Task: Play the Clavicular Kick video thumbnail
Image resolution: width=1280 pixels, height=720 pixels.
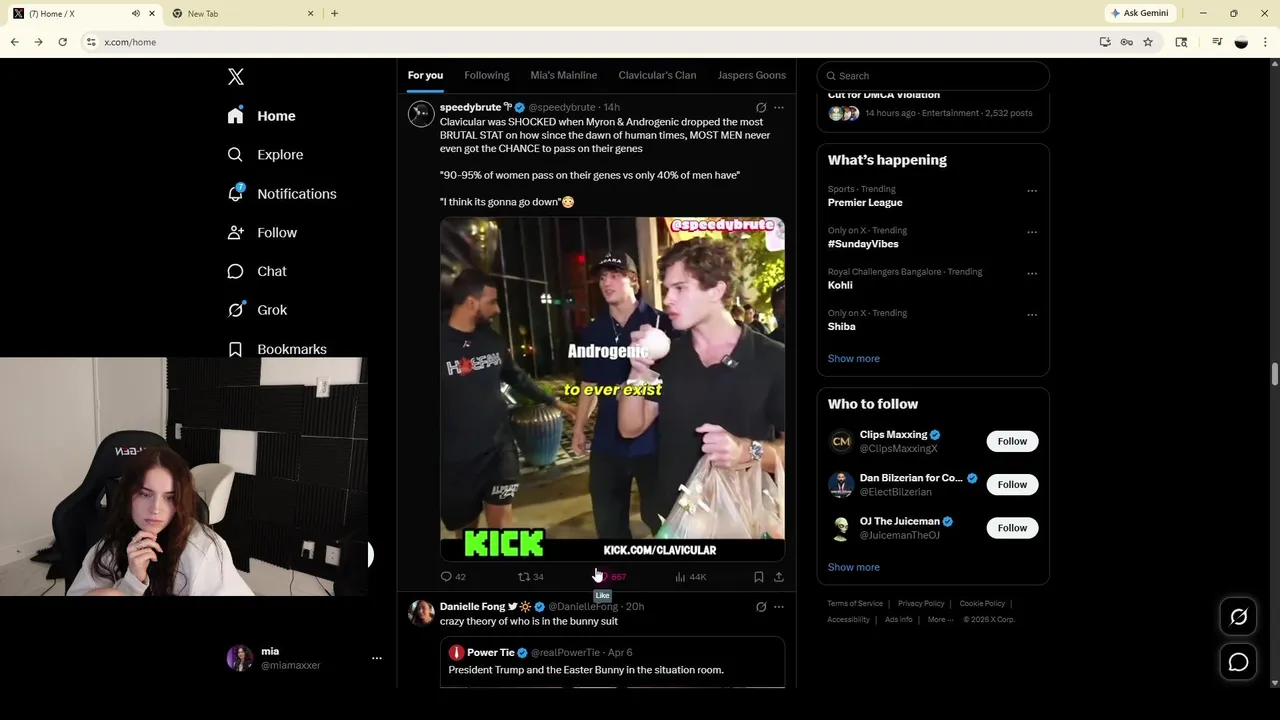Action: tap(612, 389)
